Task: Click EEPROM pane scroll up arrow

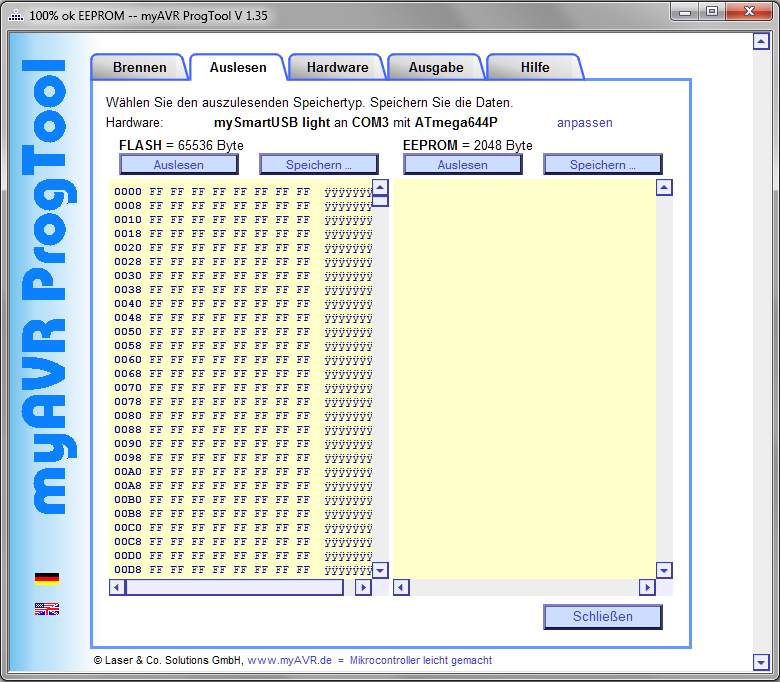Action: (665, 188)
